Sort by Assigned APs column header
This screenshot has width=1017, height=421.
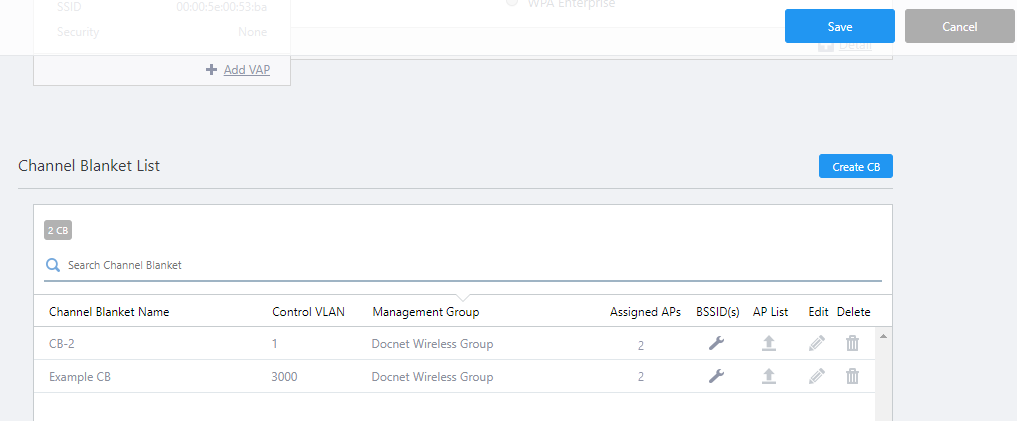[x=645, y=312]
